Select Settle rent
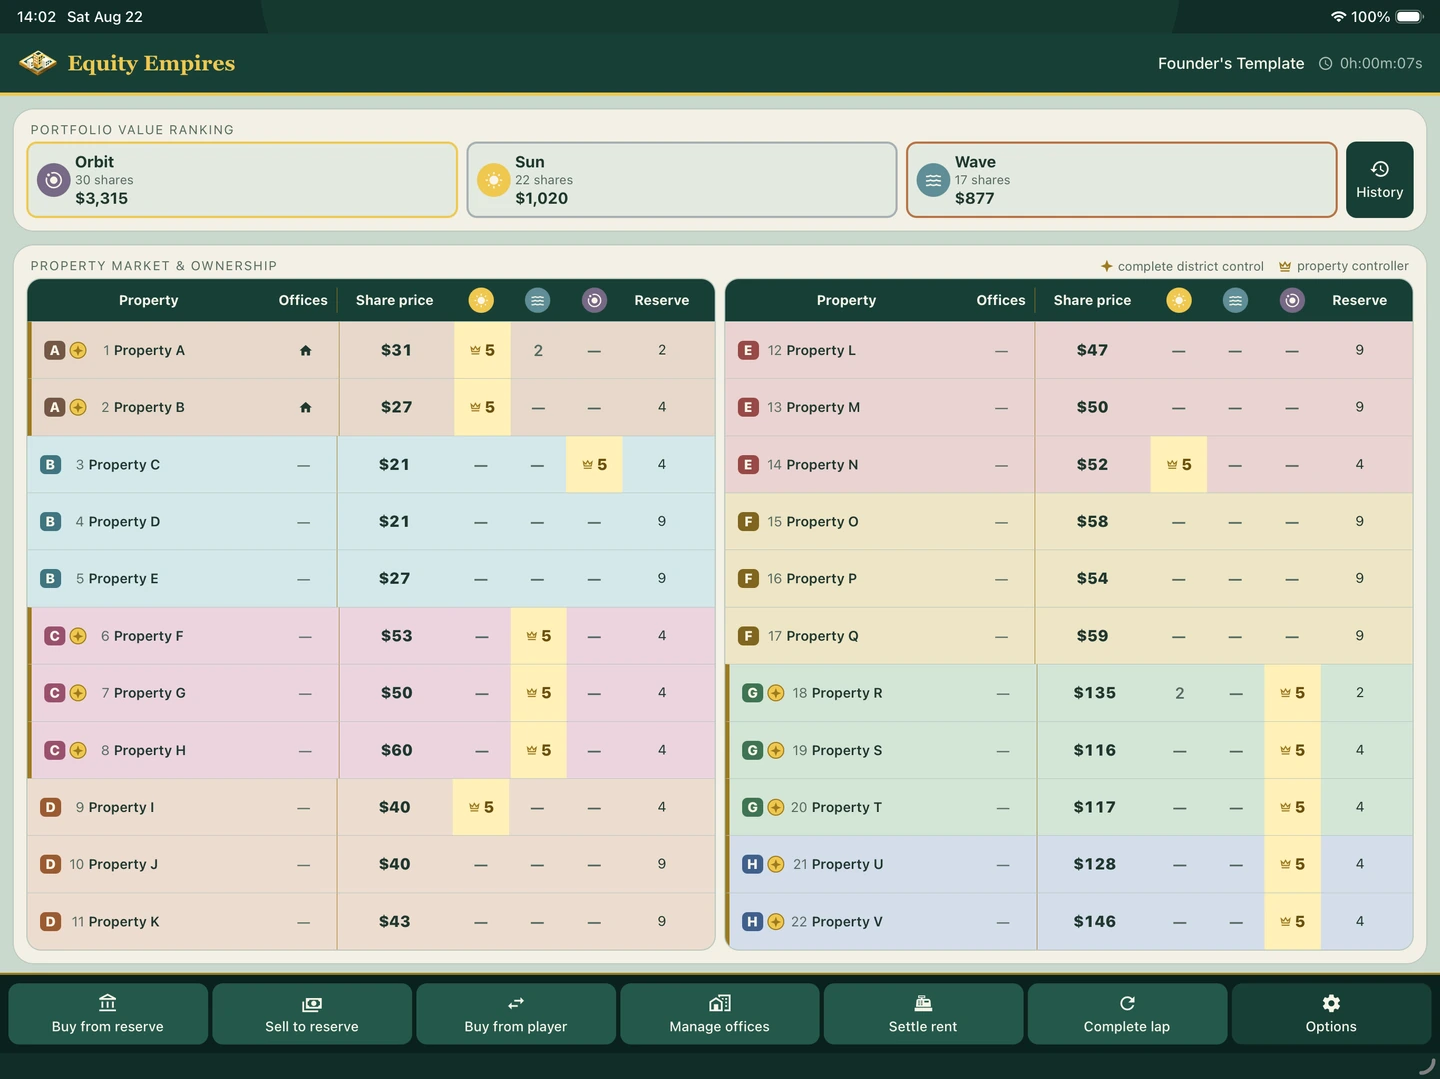 [923, 1014]
